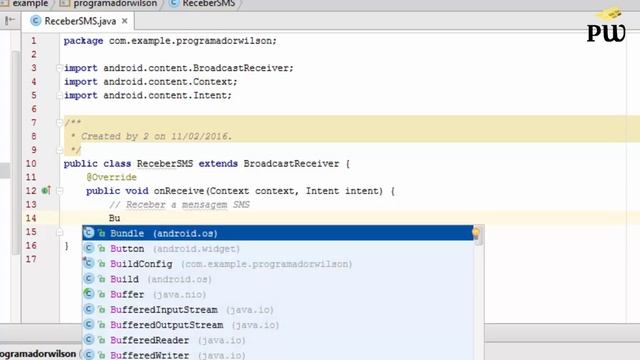Click the override gutter icon on line 12
640x360 pixels.
[46, 191]
